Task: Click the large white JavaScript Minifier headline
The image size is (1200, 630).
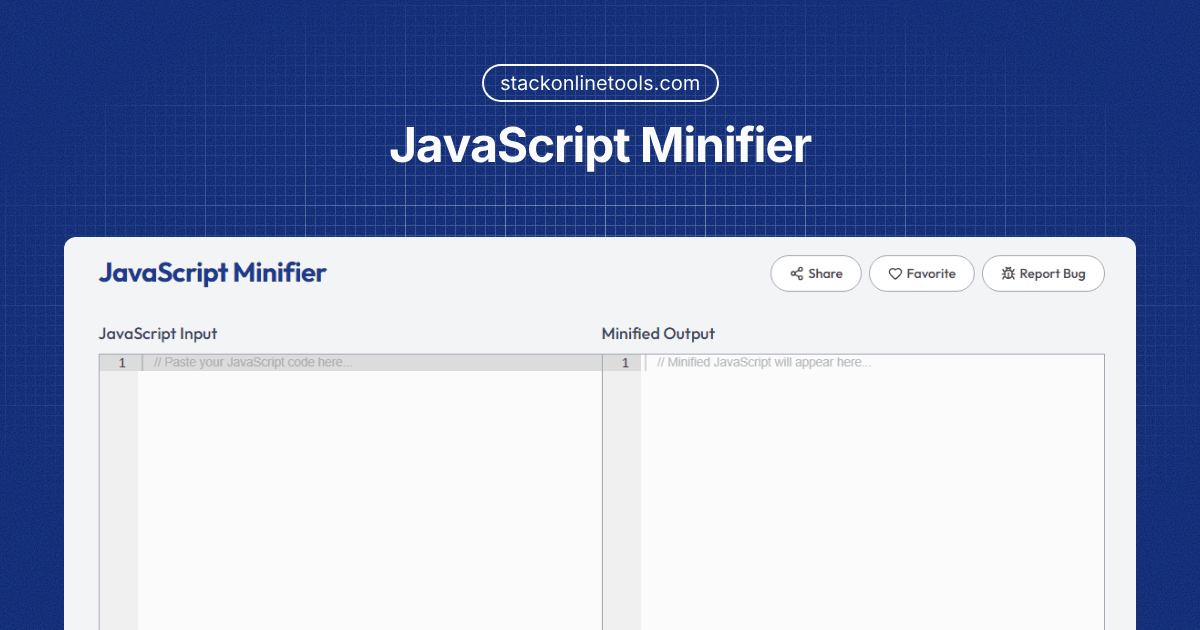Action: pyautogui.click(x=600, y=146)
